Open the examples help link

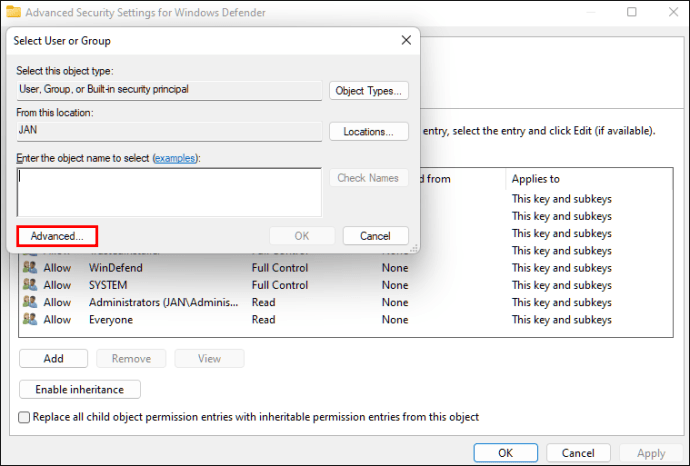pos(174,158)
